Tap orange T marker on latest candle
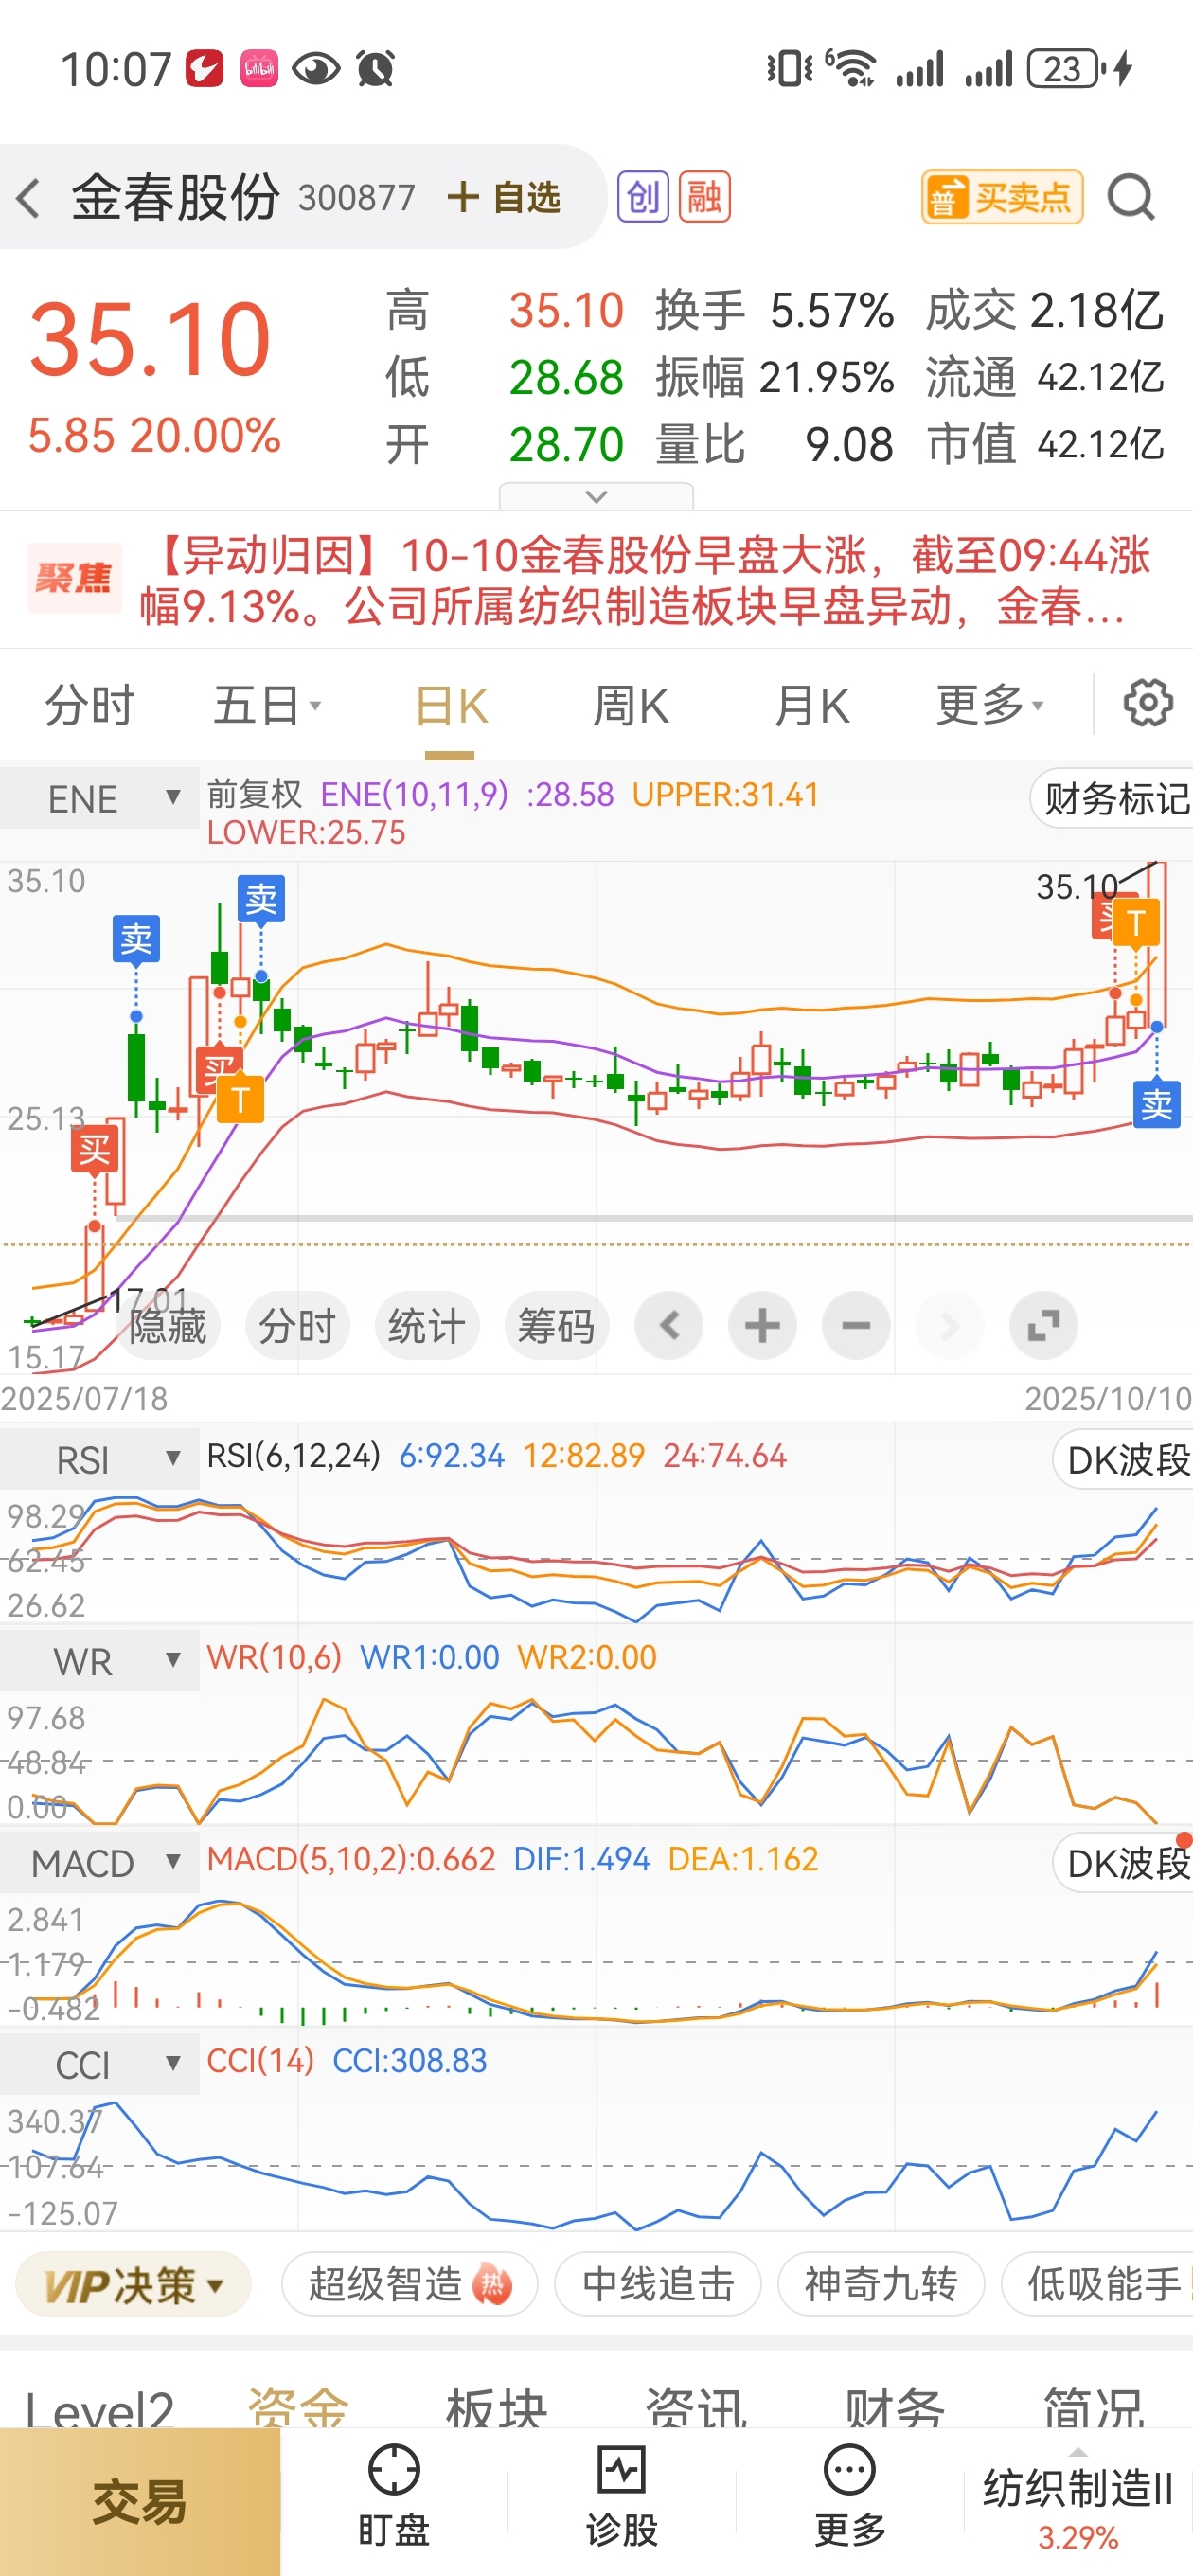Image resolution: width=1193 pixels, height=2576 pixels. pyautogui.click(x=1135, y=921)
